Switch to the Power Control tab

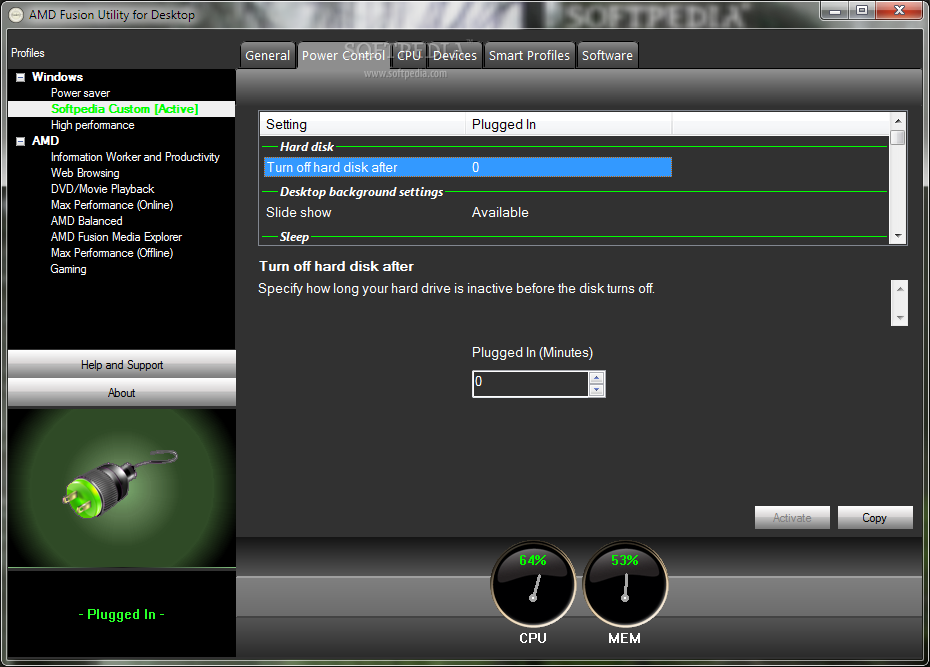coord(343,56)
